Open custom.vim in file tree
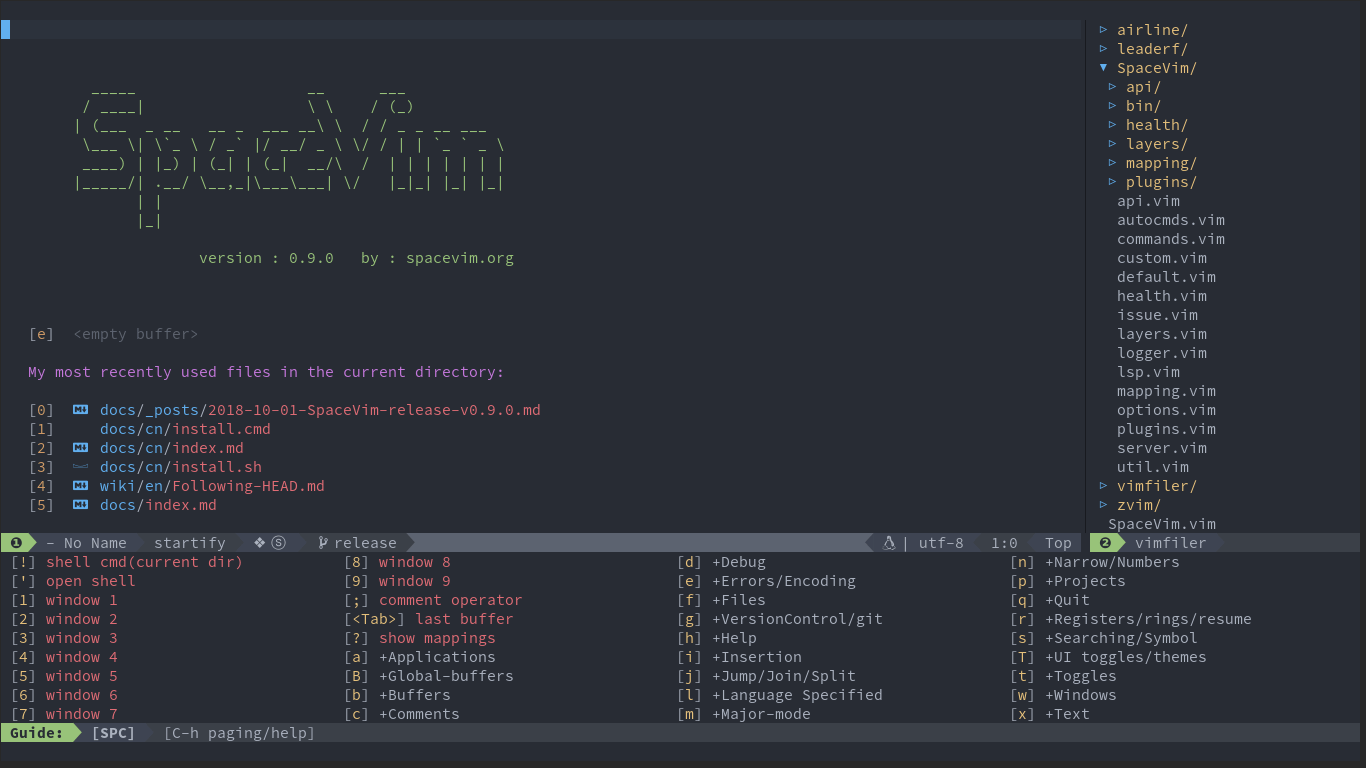This screenshot has height=768, width=1366. (1162, 258)
